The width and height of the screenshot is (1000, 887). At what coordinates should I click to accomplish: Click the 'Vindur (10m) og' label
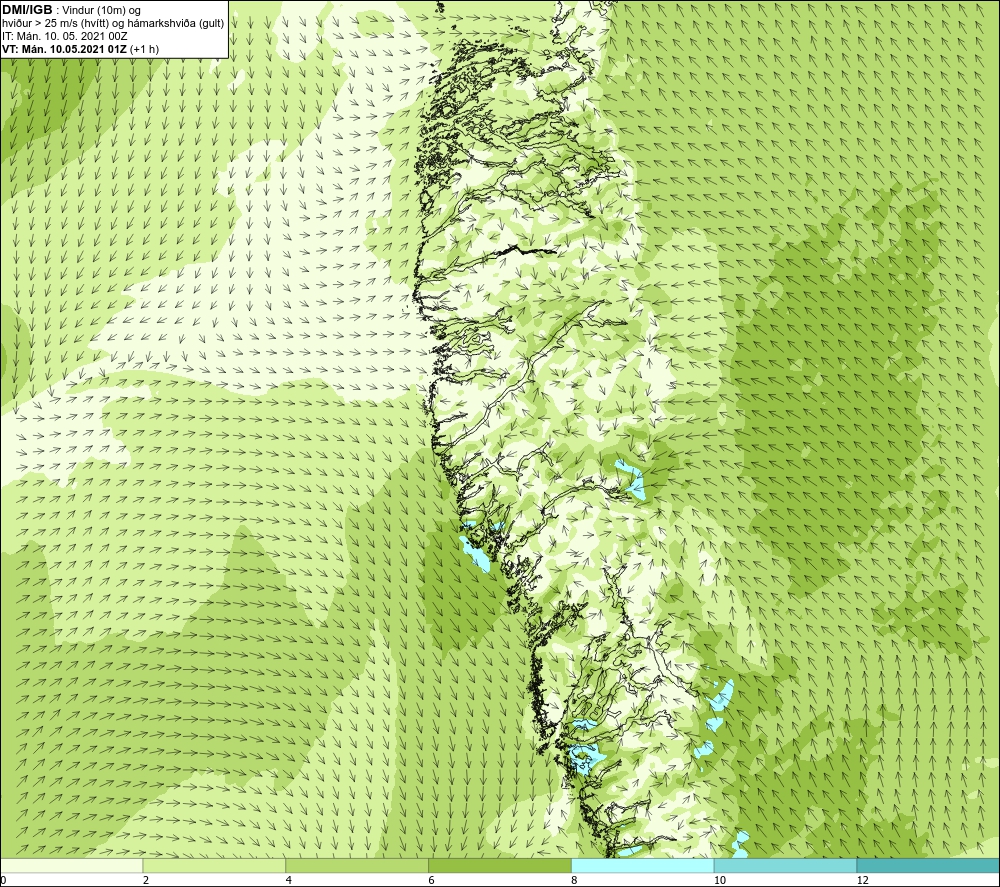point(101,11)
